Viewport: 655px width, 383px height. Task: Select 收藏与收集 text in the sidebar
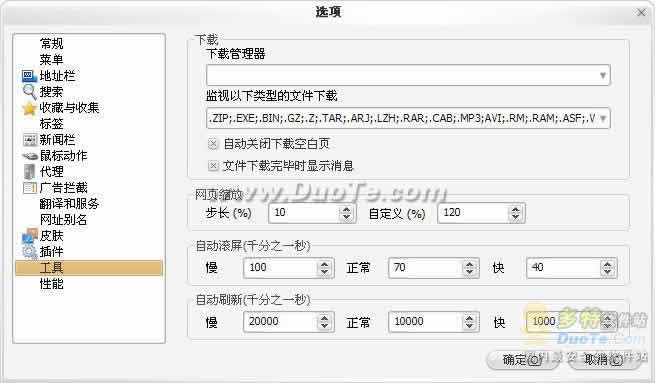click(69, 108)
